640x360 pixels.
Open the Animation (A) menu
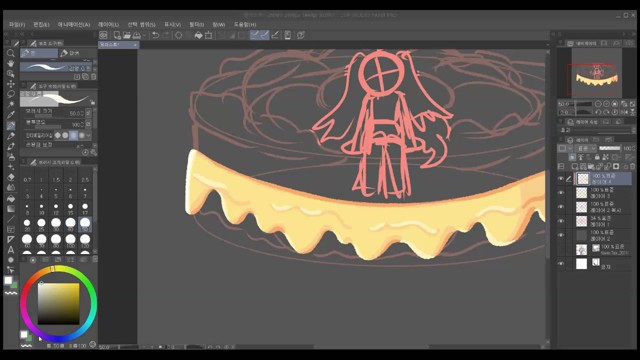(x=73, y=24)
